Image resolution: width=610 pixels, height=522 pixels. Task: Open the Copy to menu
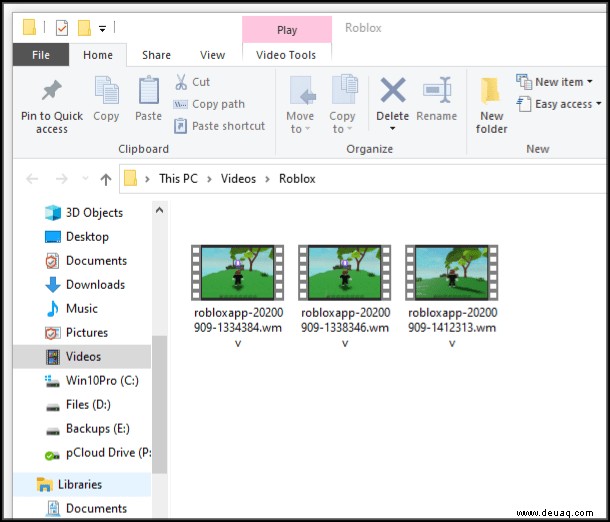tap(343, 105)
